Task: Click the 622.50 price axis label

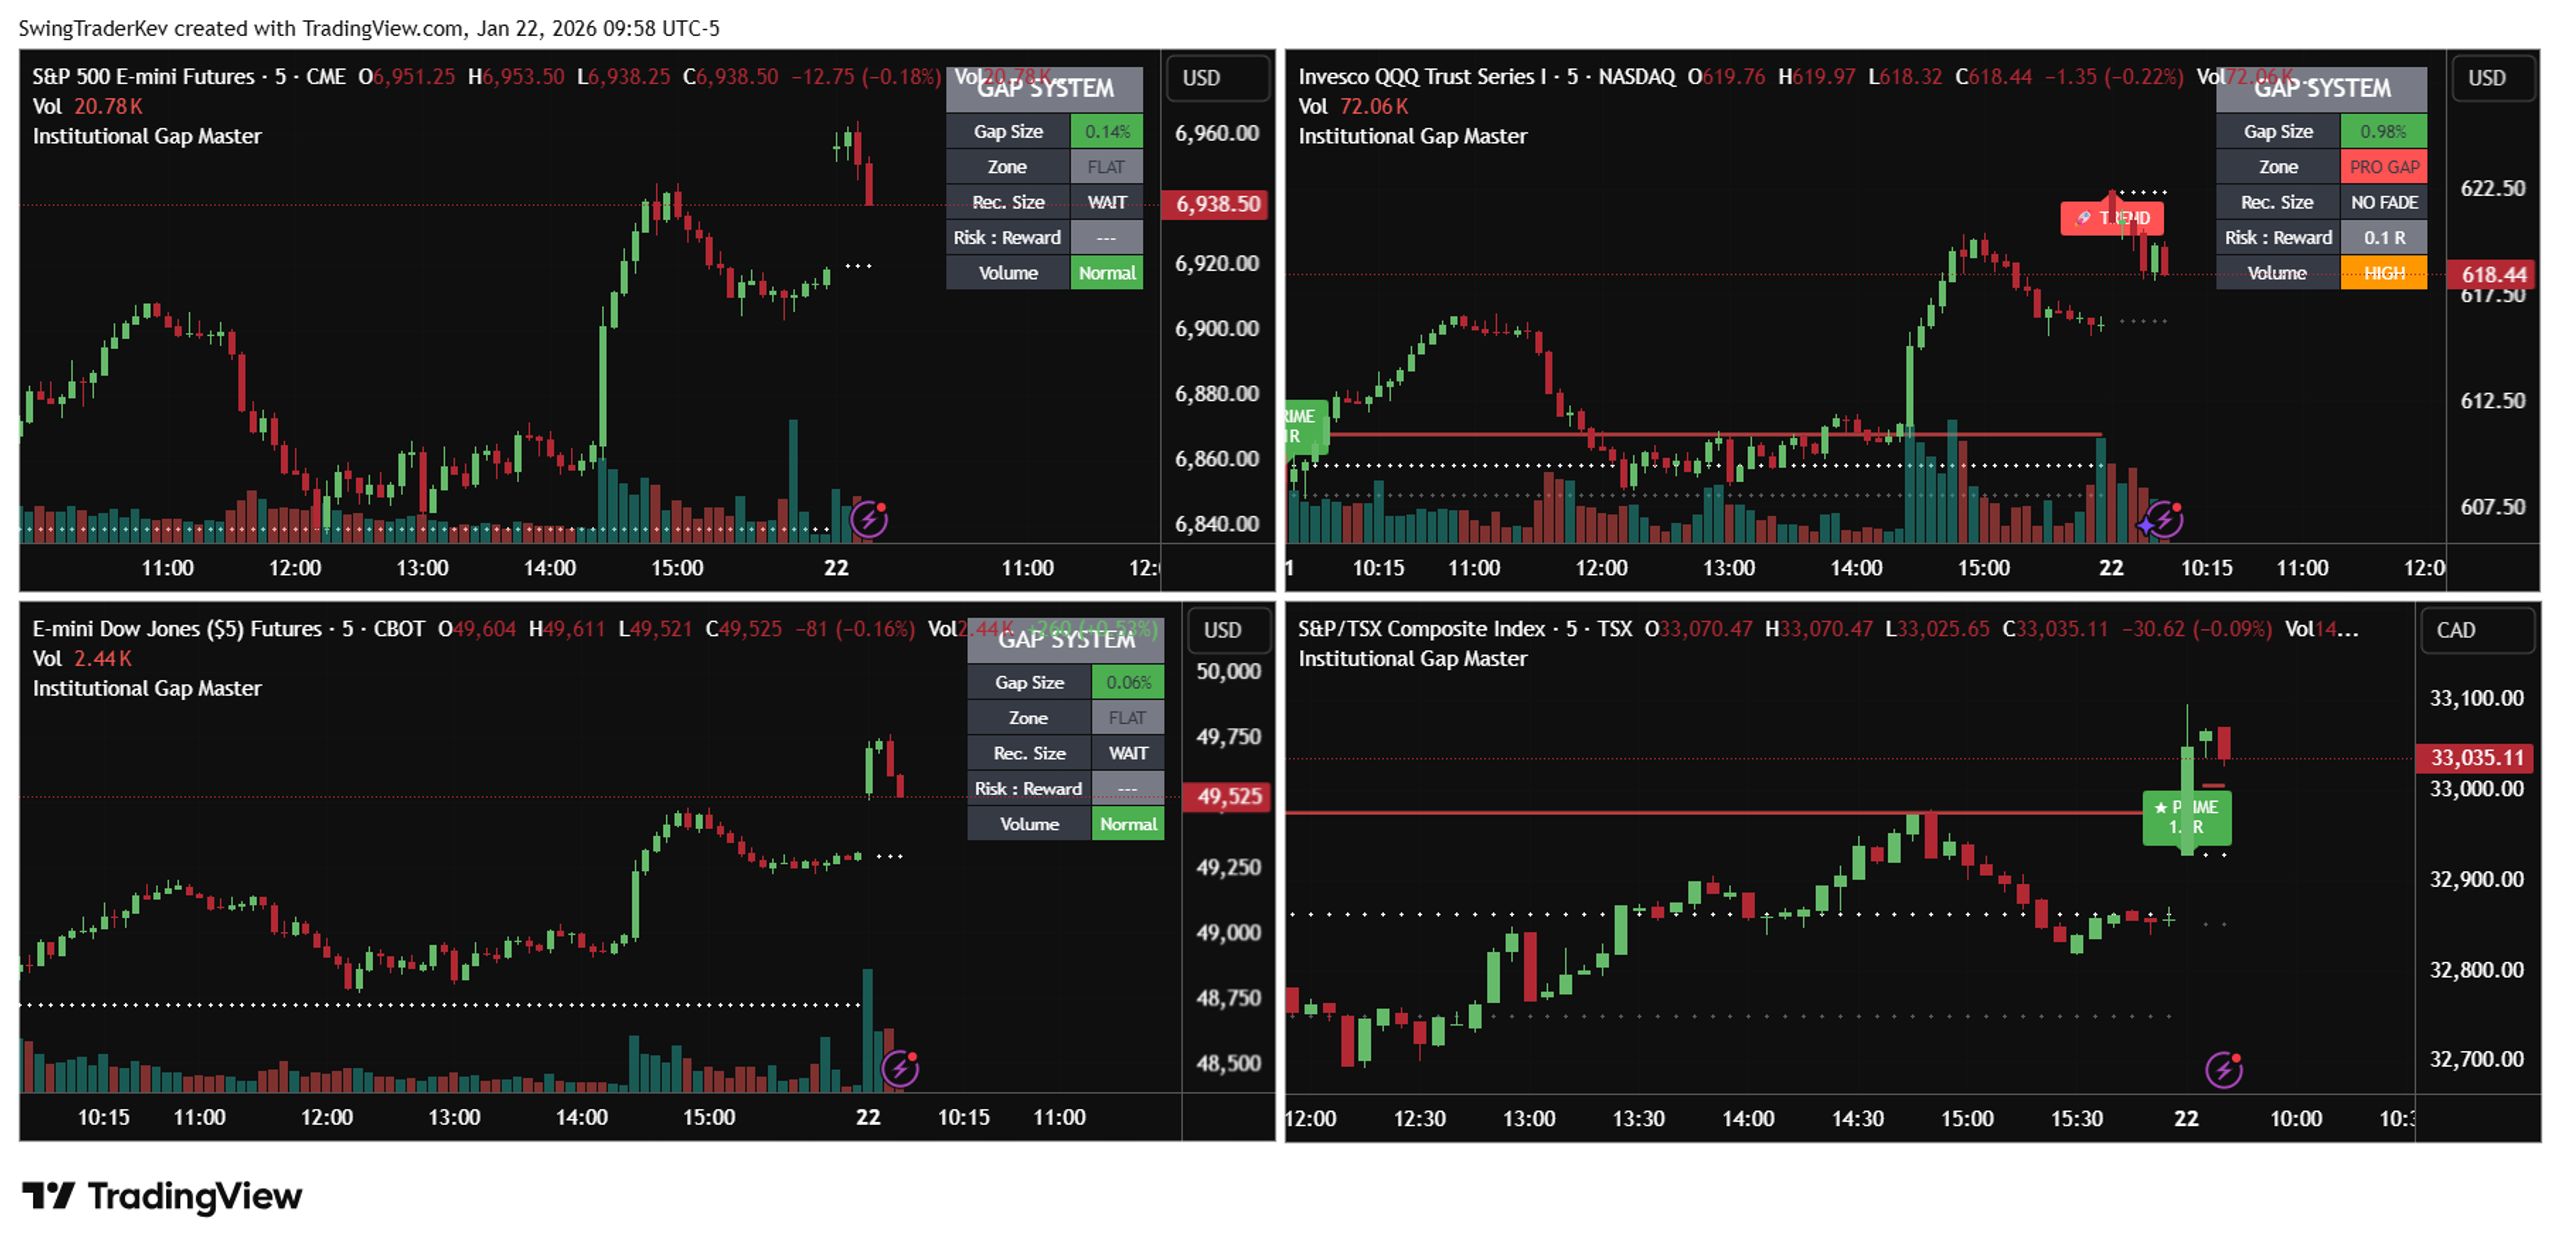Action: [2493, 188]
